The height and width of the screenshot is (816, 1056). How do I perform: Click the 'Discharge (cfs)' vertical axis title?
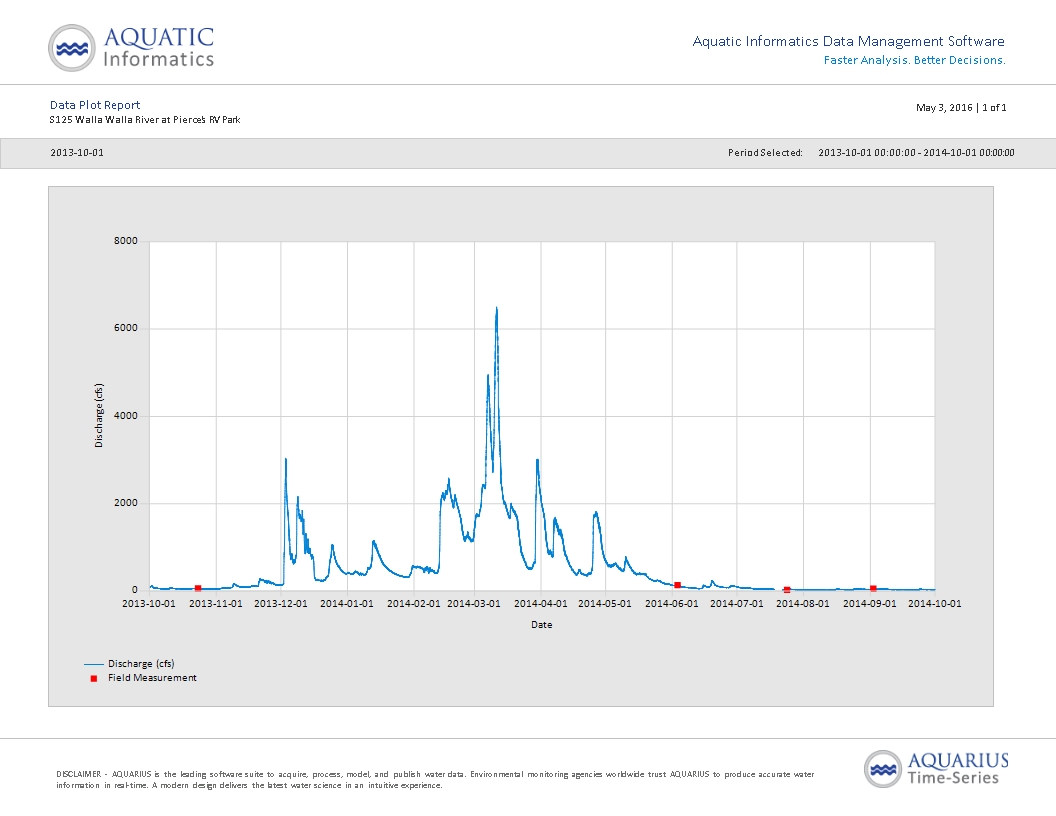click(99, 415)
